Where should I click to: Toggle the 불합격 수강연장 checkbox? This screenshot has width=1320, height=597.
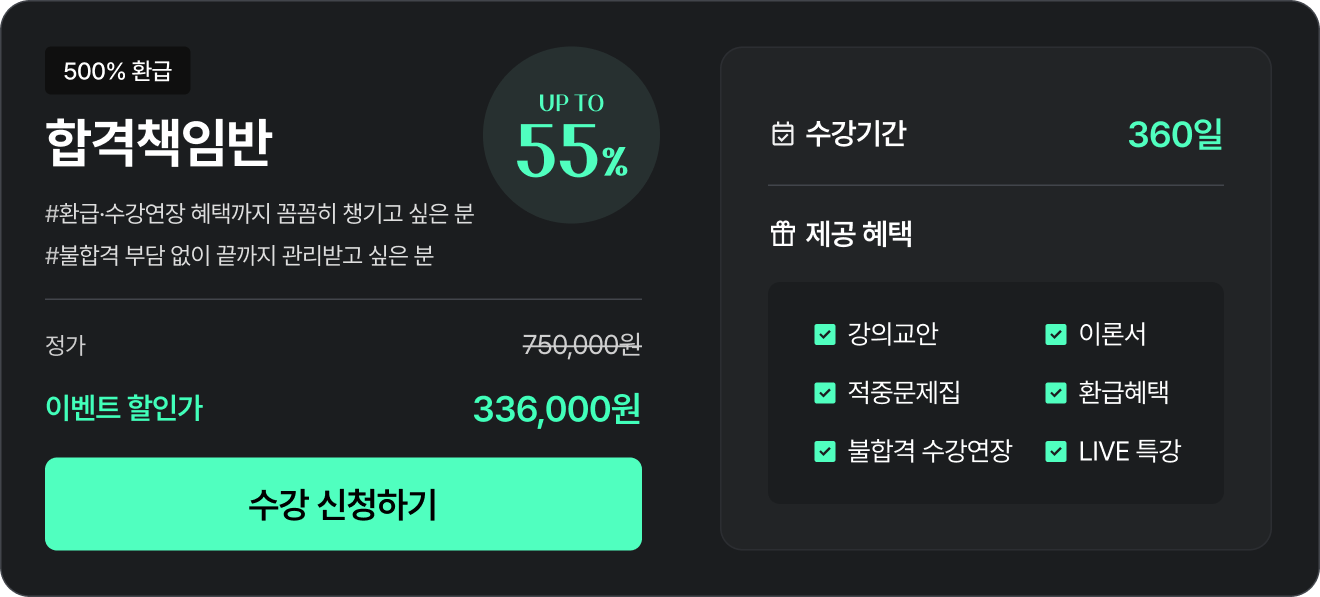coord(825,451)
